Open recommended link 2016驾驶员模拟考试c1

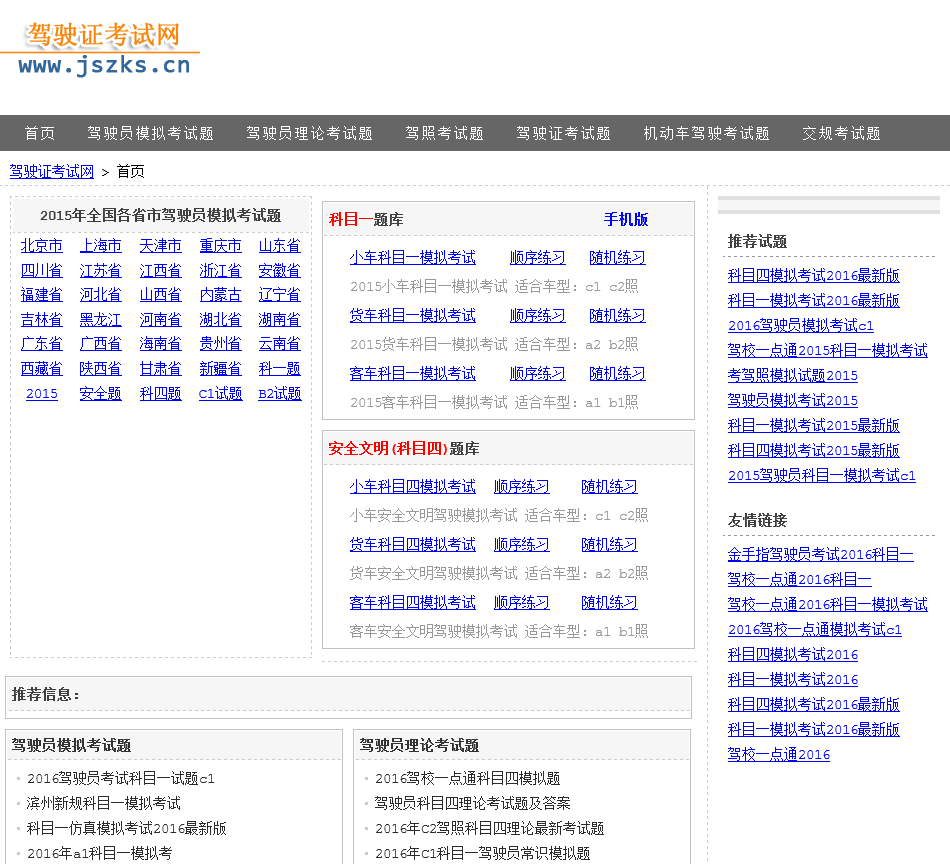click(x=800, y=325)
